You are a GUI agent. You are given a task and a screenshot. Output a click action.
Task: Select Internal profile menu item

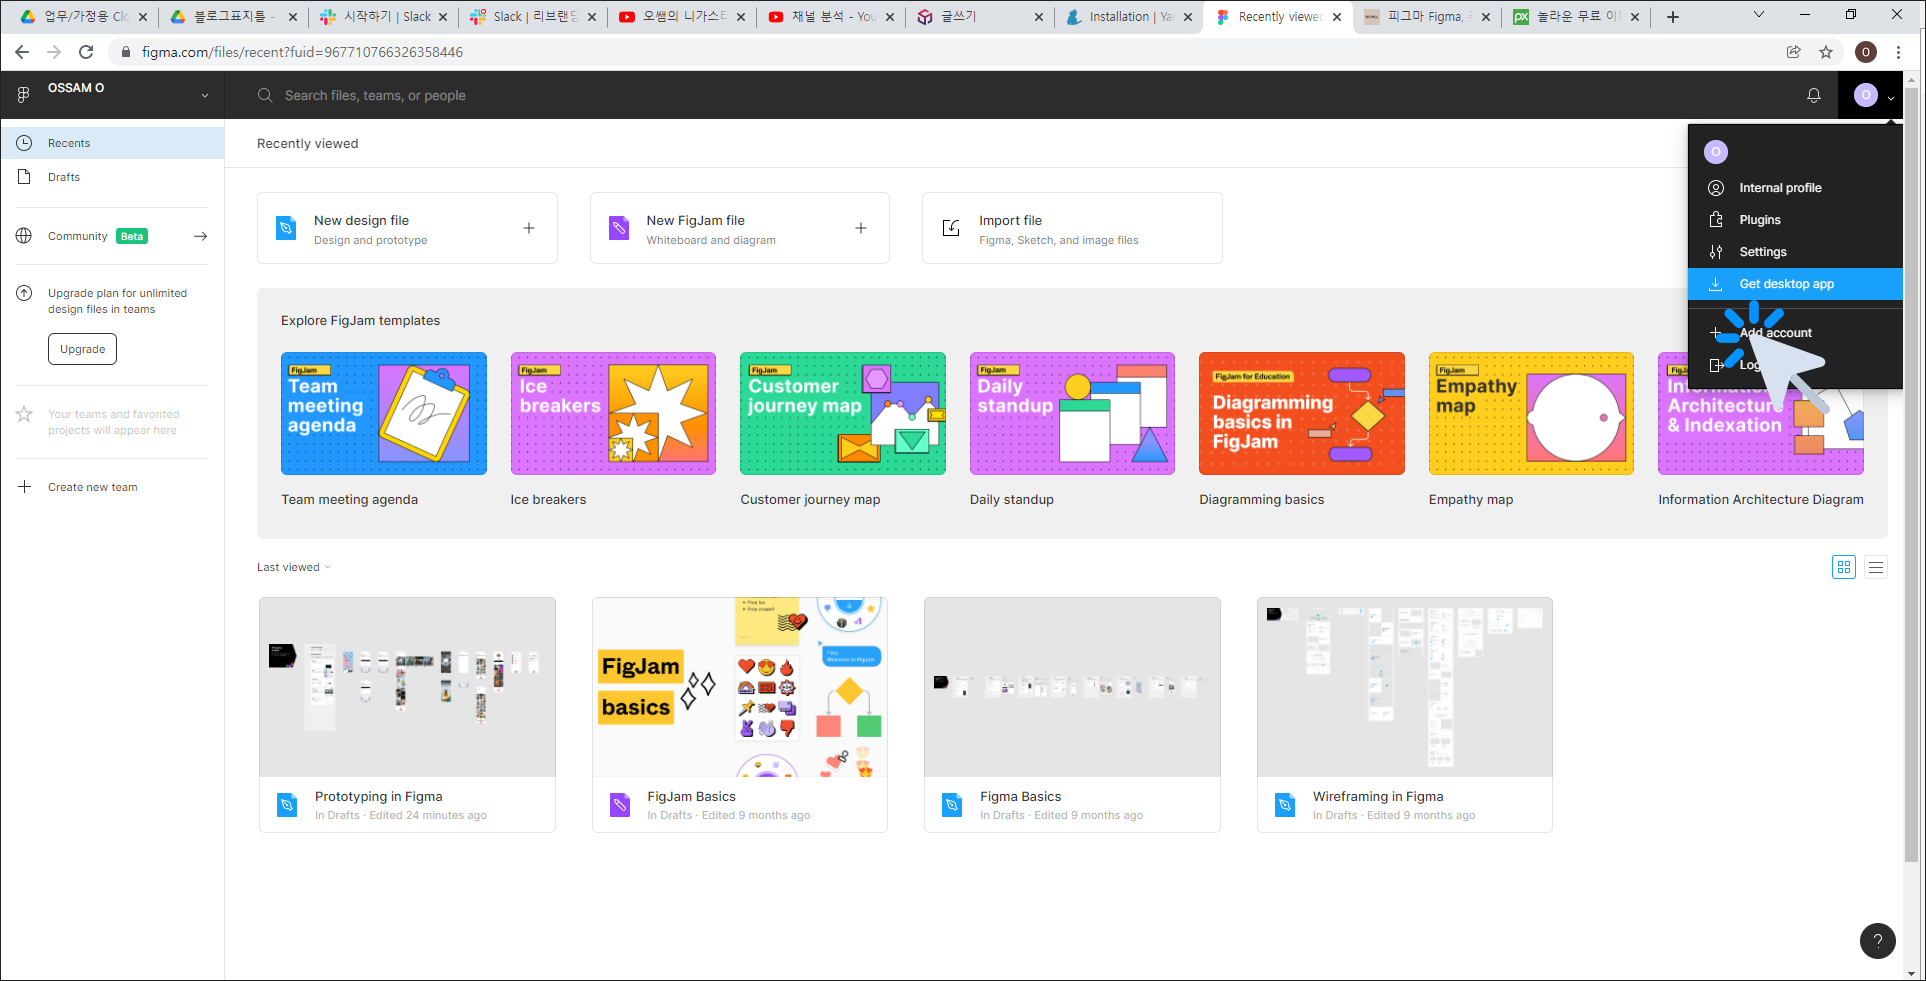point(1795,188)
